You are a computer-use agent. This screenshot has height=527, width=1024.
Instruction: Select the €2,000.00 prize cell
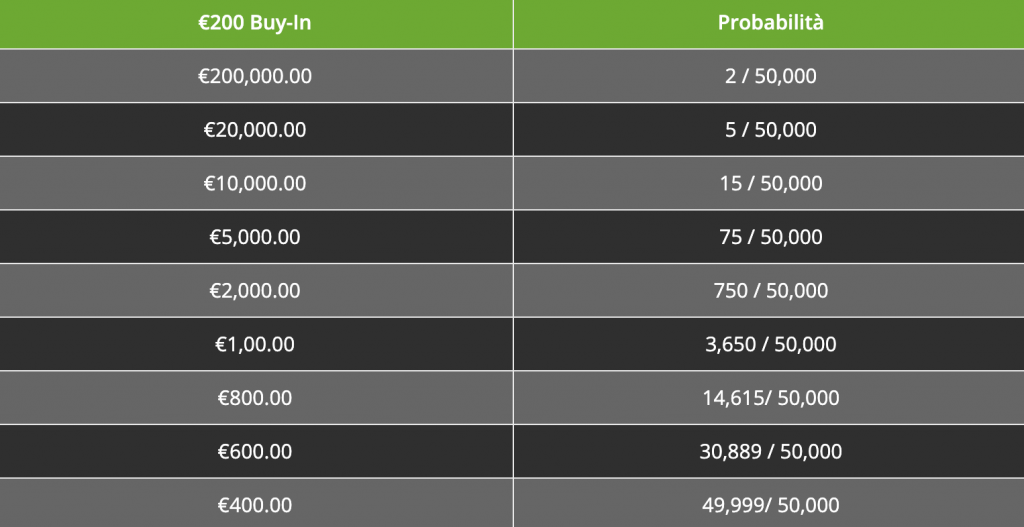point(255,291)
